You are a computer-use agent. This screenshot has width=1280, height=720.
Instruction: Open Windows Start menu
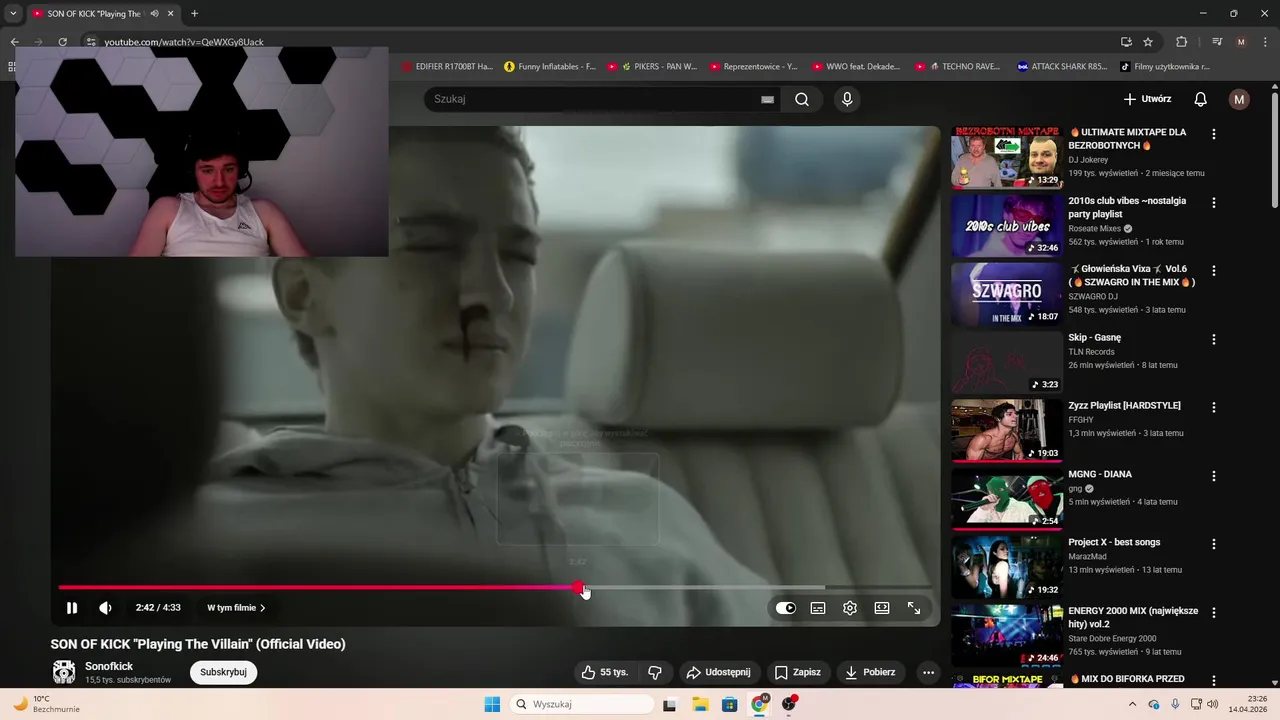click(x=492, y=704)
